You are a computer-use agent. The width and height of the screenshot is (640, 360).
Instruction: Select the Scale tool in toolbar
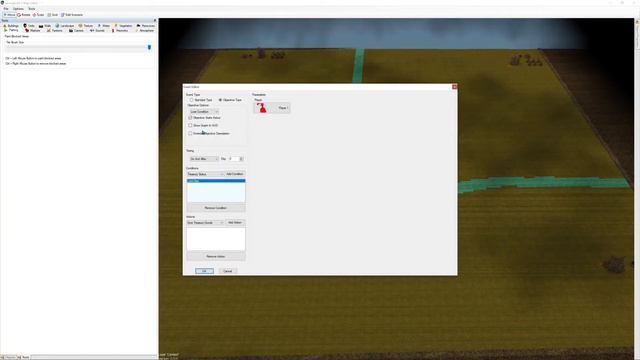tap(38, 15)
